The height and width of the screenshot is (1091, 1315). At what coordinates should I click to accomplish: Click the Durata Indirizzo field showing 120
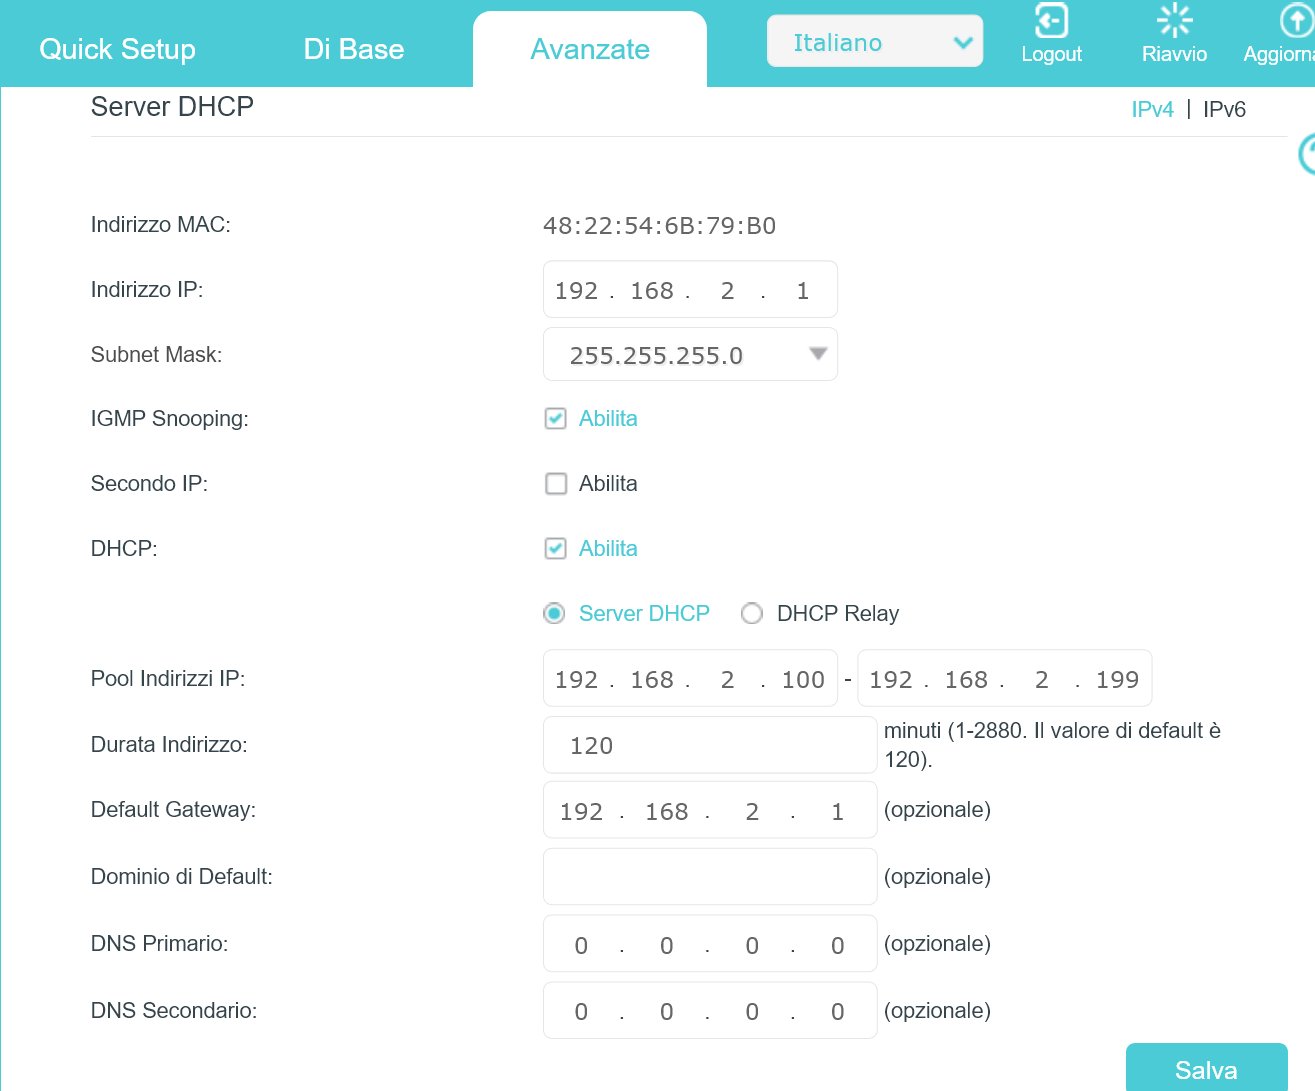[710, 745]
